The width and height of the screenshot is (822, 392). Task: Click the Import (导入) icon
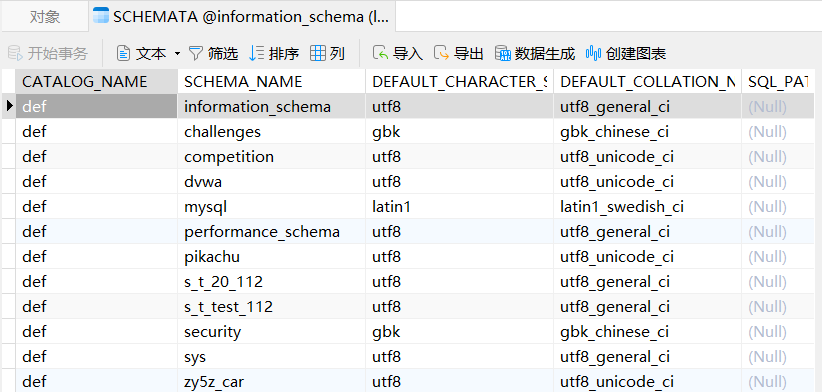point(381,53)
